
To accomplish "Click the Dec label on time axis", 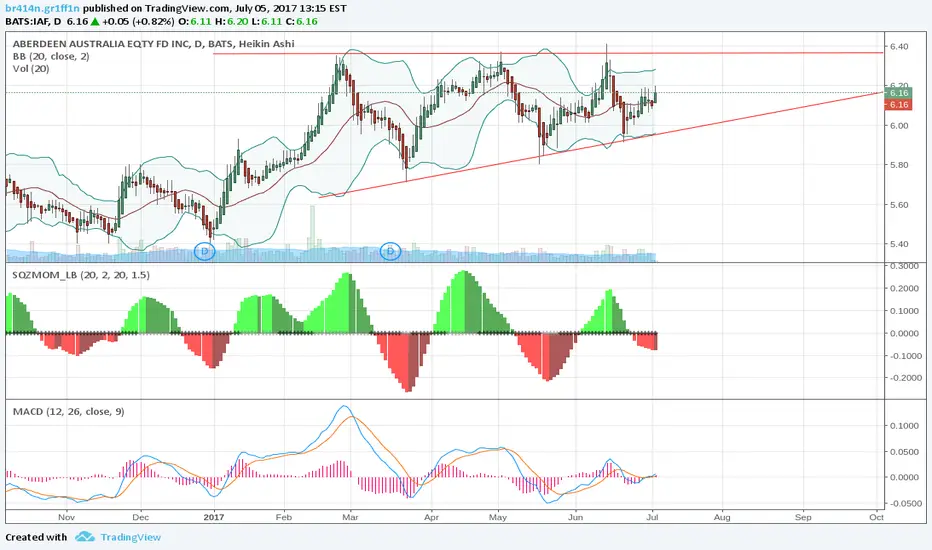I will [140, 517].
